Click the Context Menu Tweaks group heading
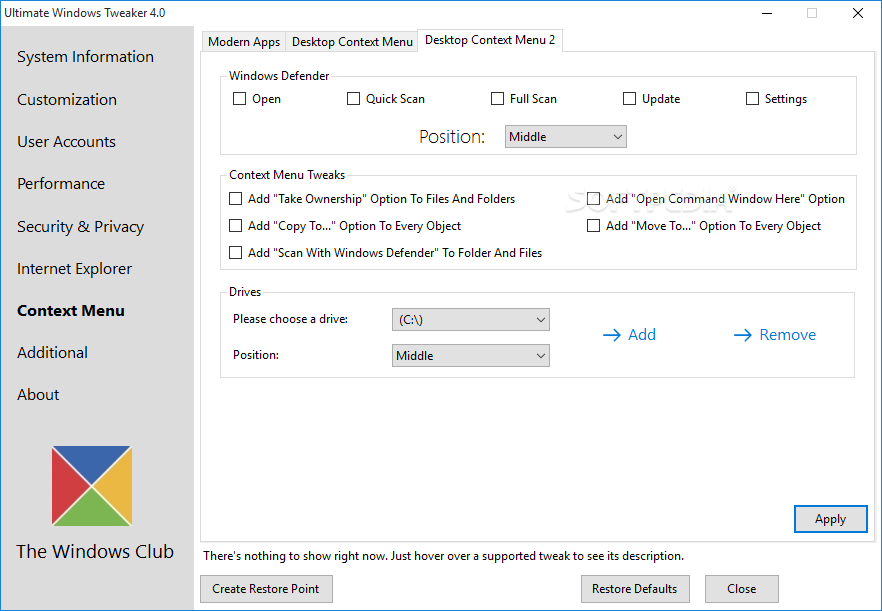 [287, 175]
